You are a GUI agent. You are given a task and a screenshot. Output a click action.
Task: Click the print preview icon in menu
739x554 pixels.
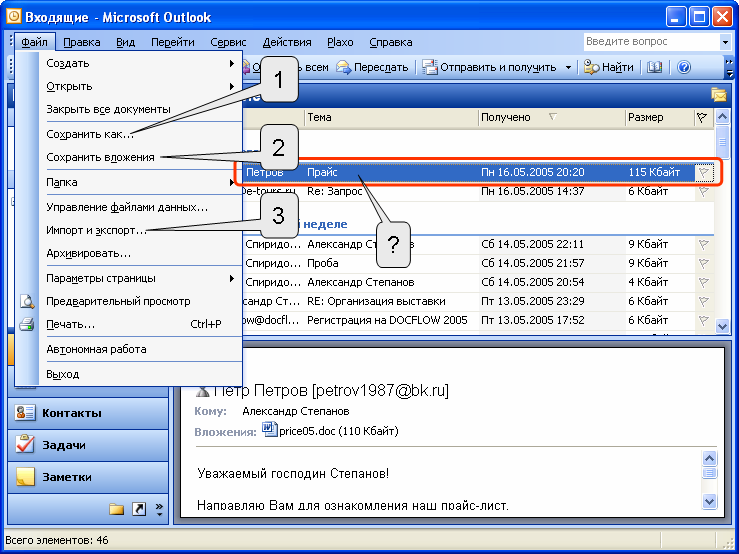tap(27, 301)
